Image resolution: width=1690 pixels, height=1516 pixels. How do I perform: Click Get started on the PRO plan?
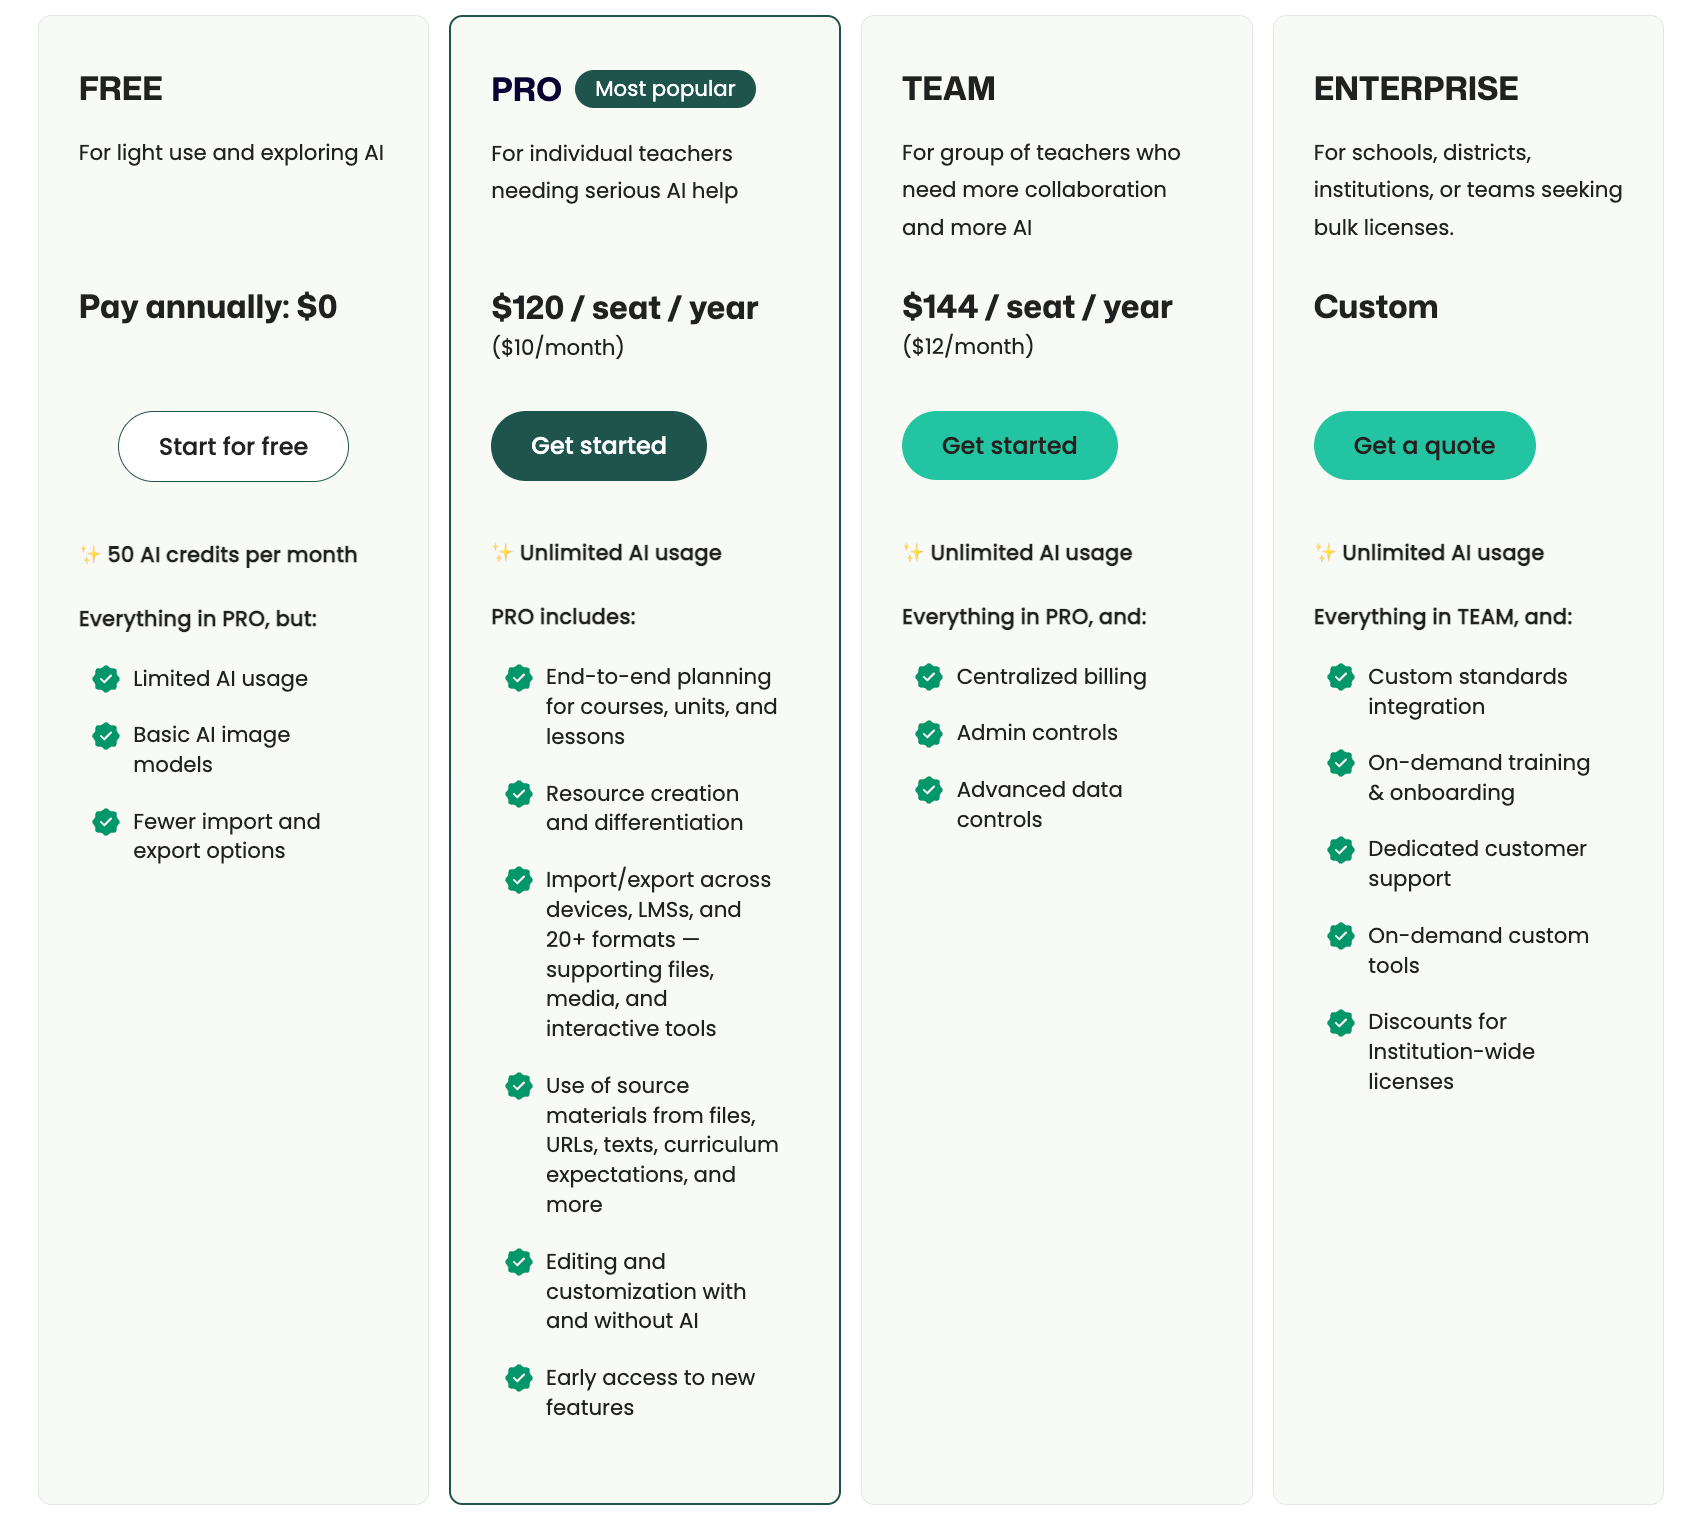[x=598, y=446]
